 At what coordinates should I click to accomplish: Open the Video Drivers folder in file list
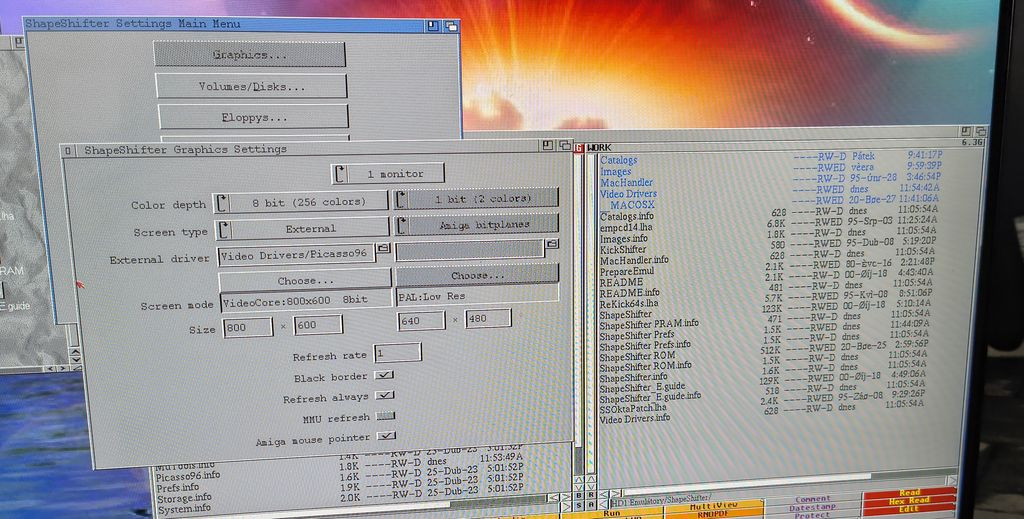(x=628, y=194)
